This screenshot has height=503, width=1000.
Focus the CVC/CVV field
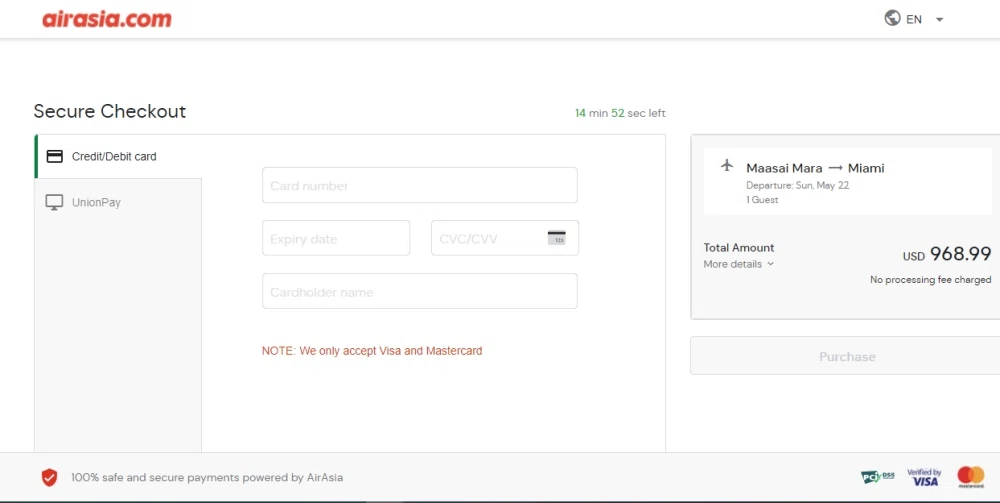coord(505,238)
